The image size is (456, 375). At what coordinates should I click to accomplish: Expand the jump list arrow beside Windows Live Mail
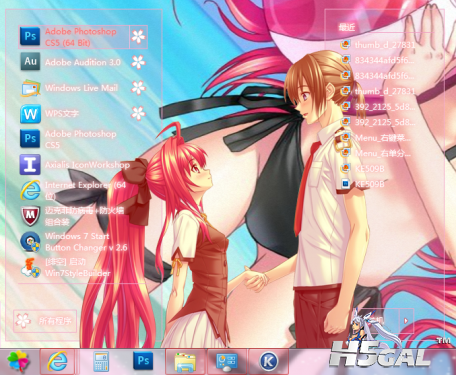coord(138,88)
